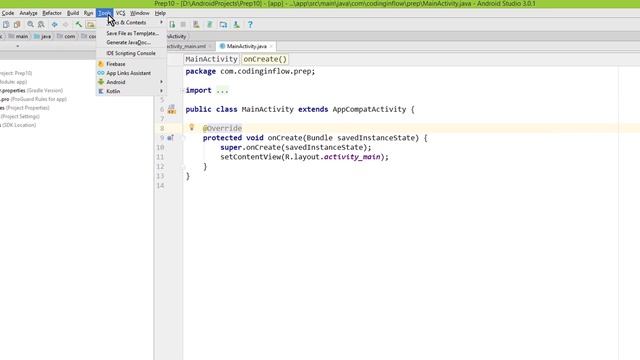Viewport: 640px width, 360px height.
Task: Open the Help menu
Action: coord(160,13)
